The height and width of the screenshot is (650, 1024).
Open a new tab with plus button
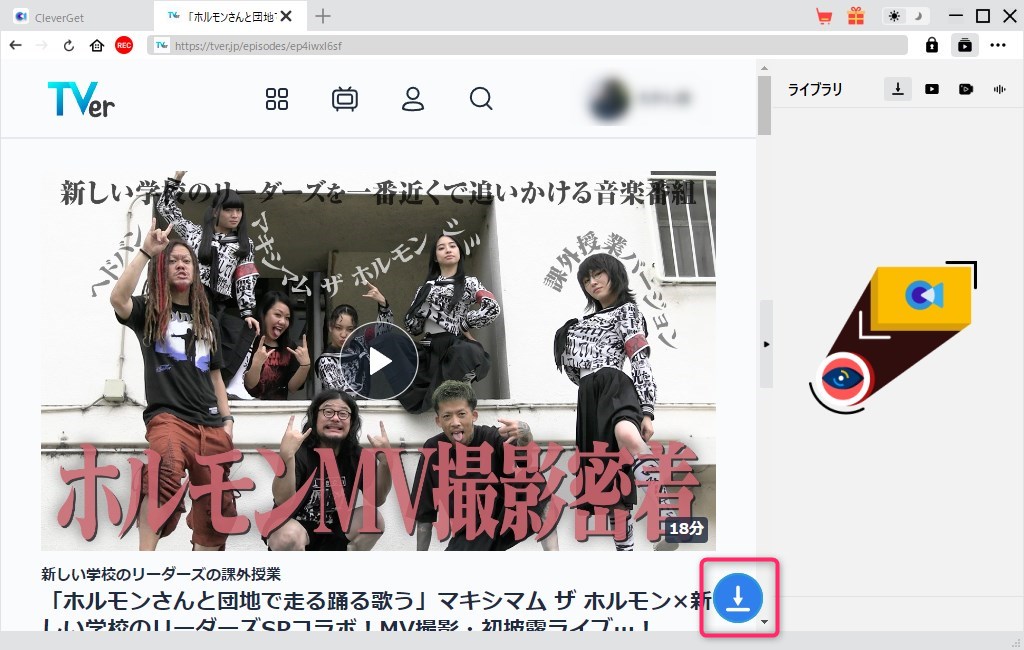[x=323, y=16]
